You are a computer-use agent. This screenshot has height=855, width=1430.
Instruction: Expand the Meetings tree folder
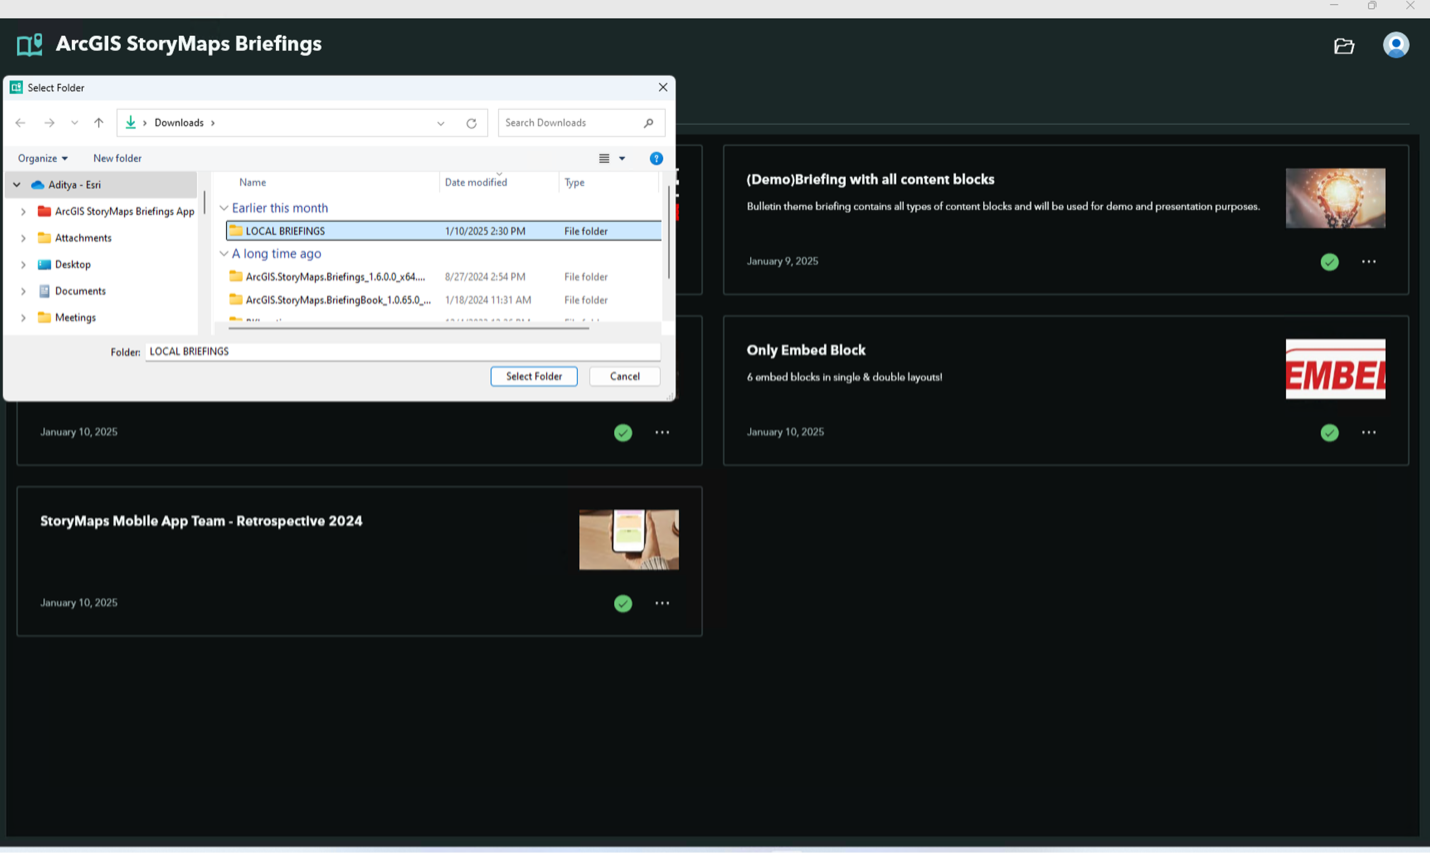pos(23,318)
